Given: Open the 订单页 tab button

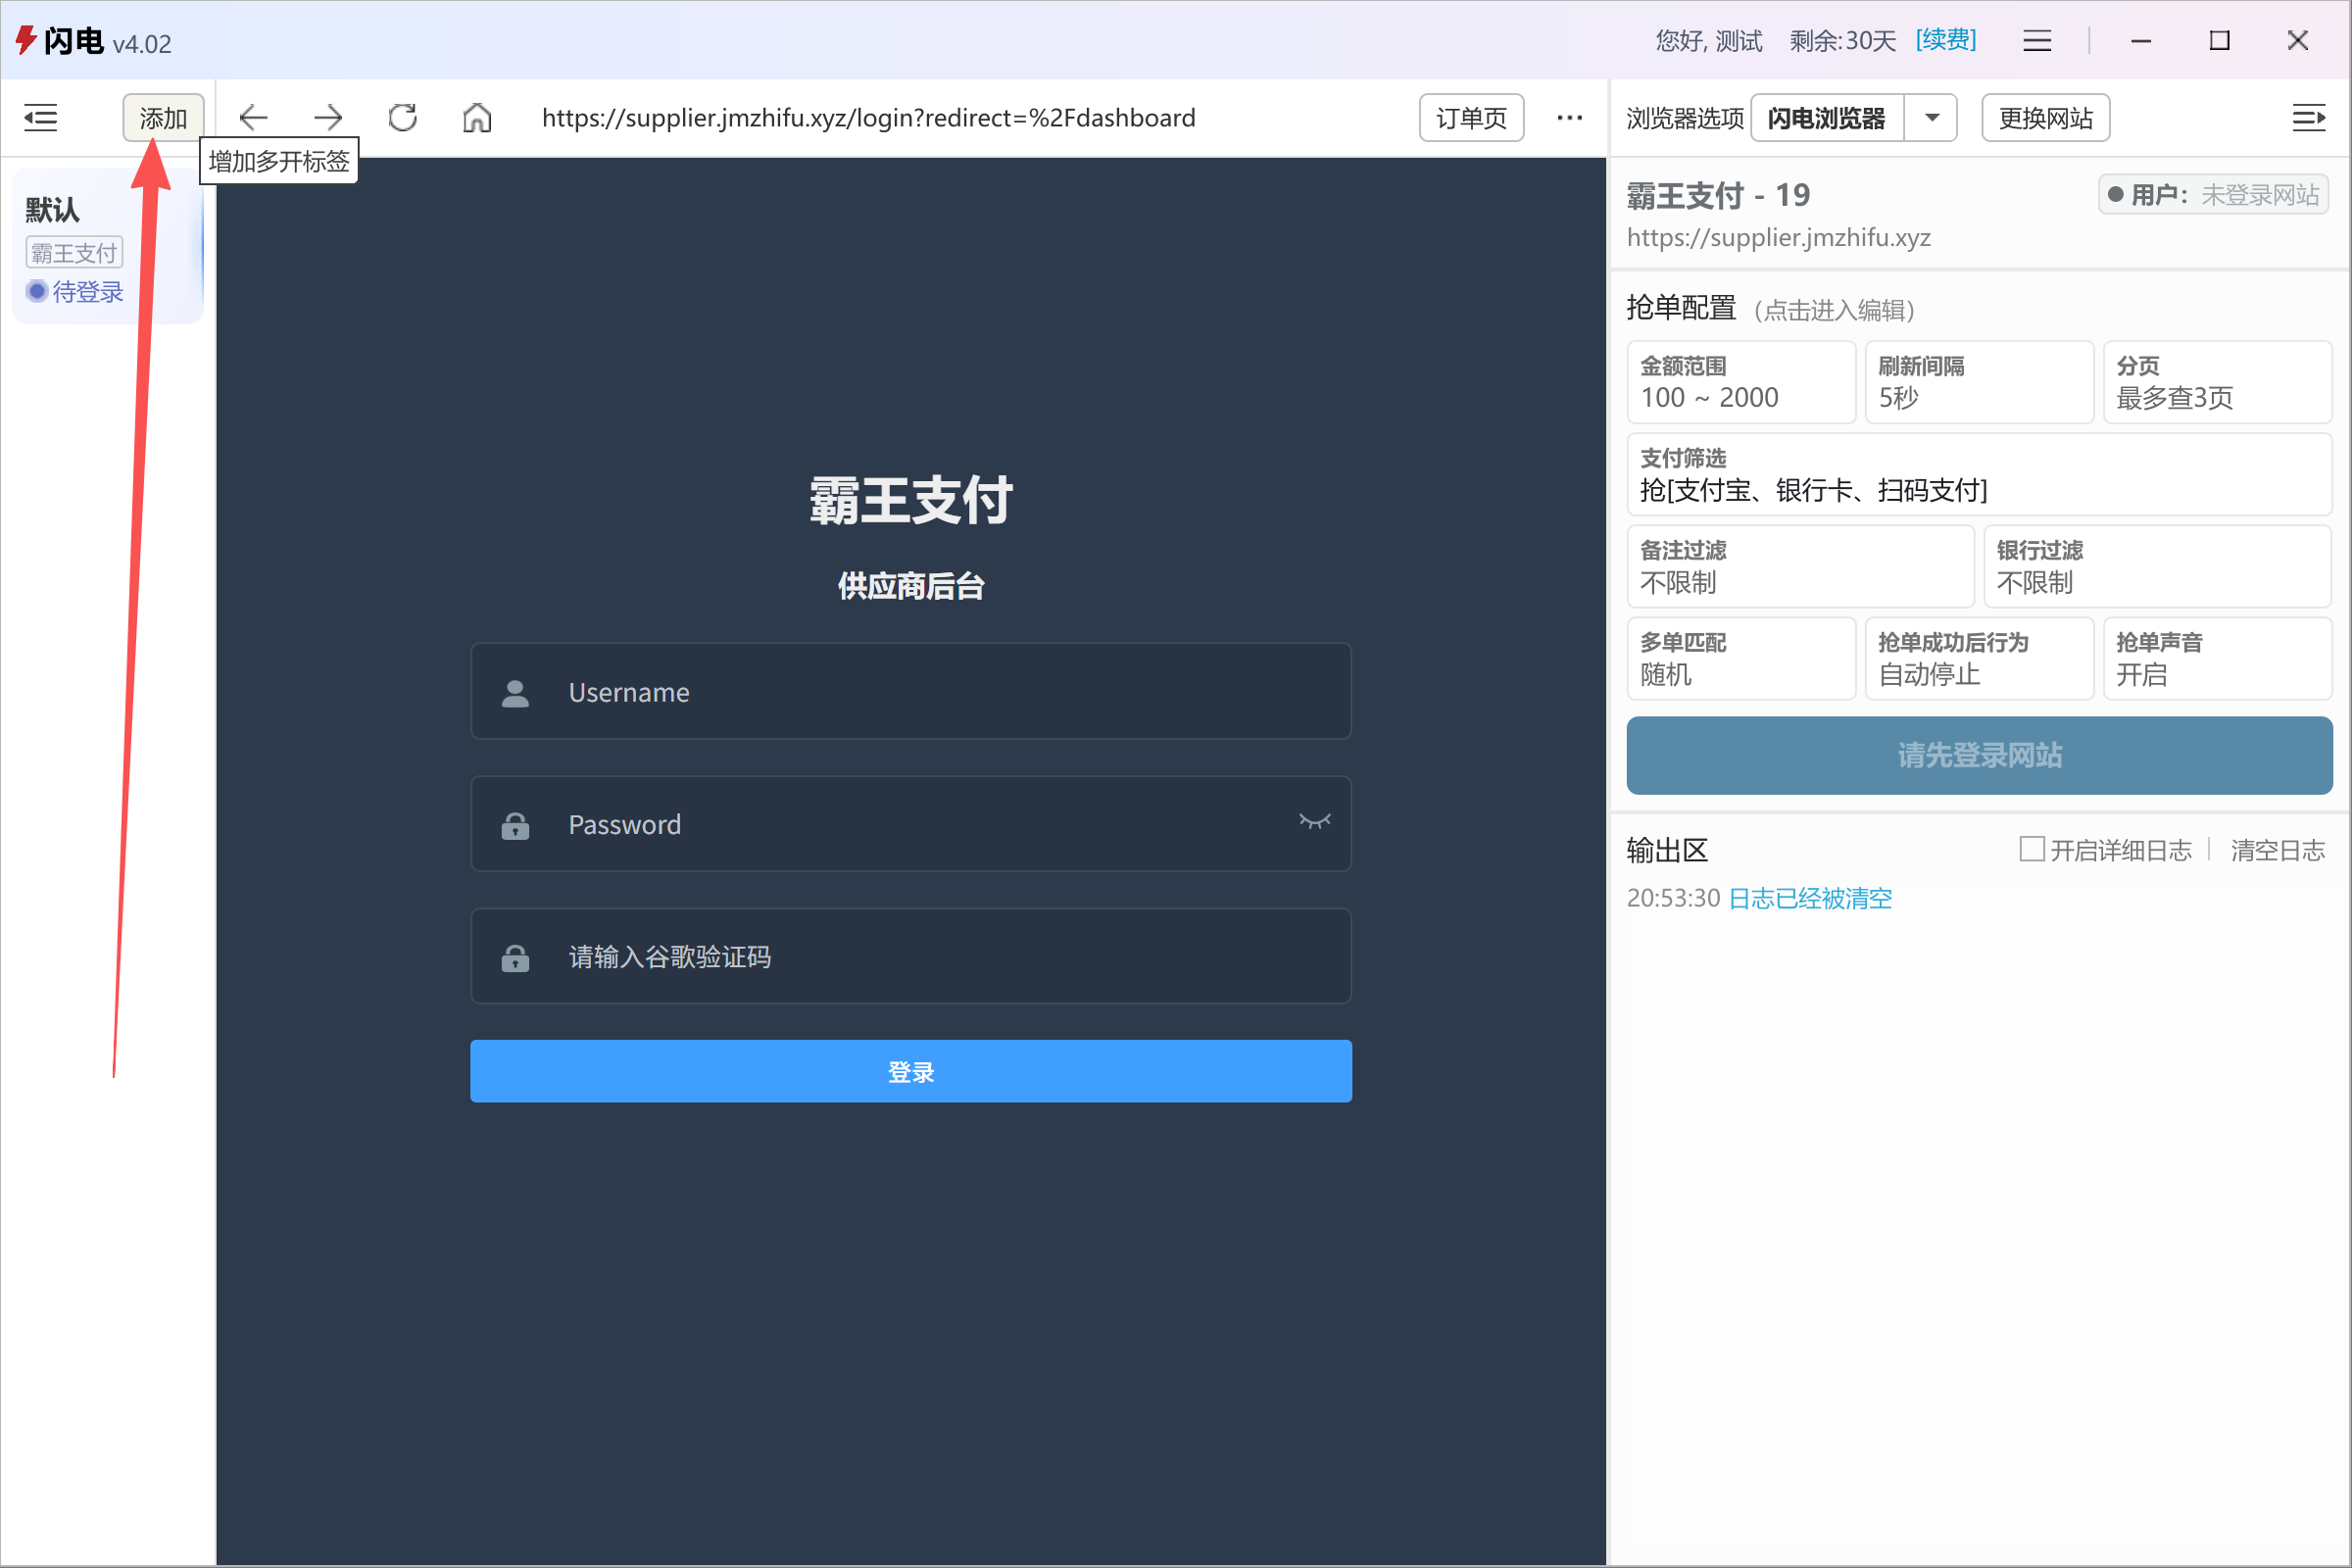Looking at the screenshot, I should (x=1471, y=118).
